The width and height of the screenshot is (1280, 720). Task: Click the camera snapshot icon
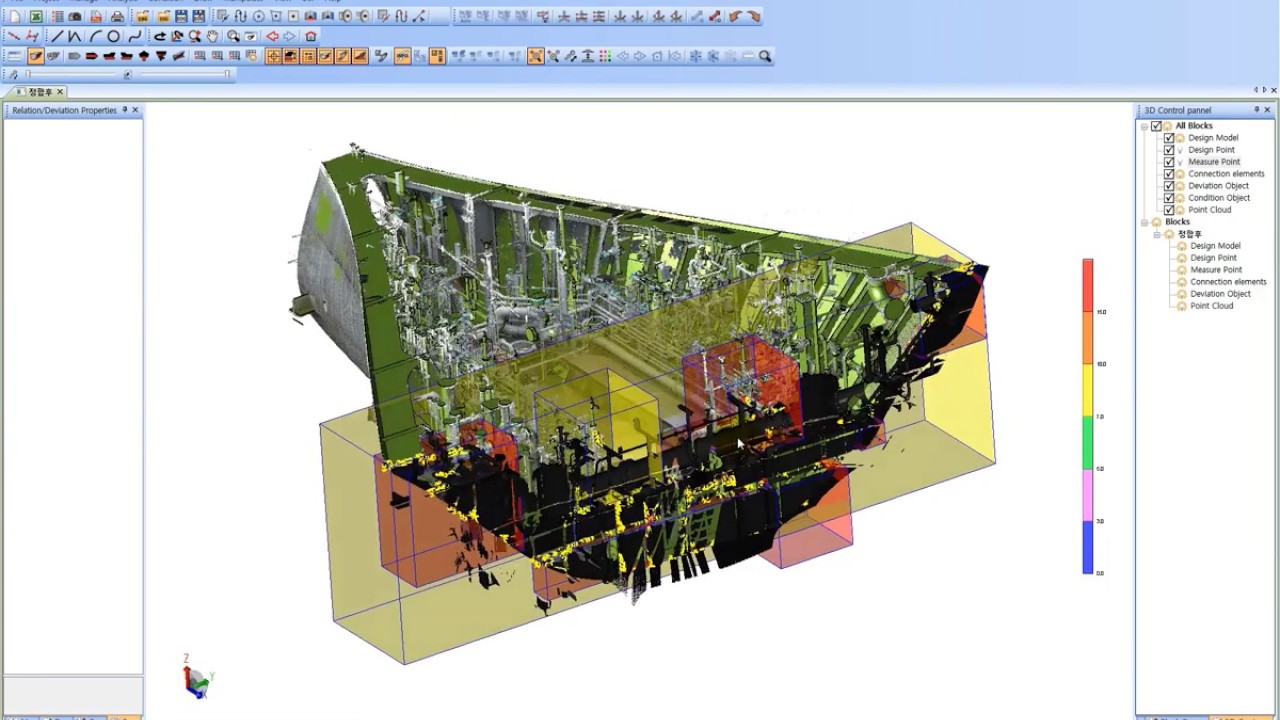point(75,16)
